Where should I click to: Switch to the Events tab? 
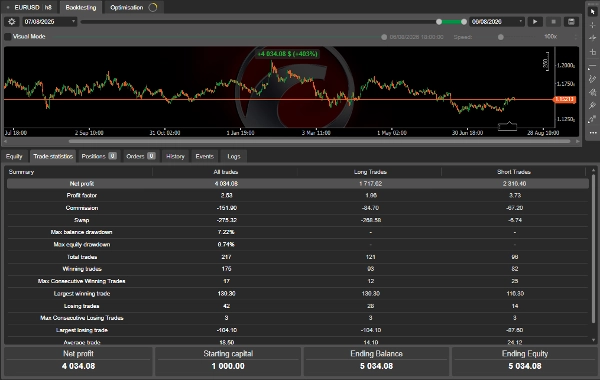(x=204, y=156)
